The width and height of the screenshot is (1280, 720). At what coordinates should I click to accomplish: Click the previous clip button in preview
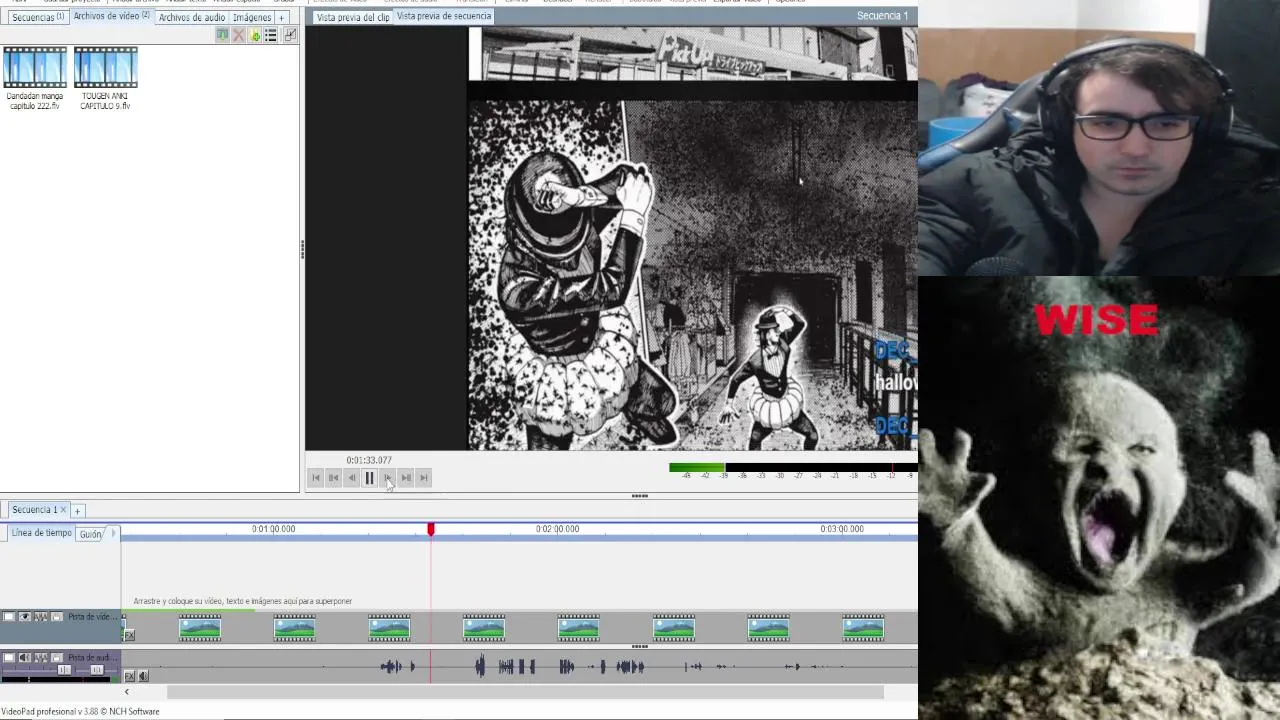(x=334, y=478)
